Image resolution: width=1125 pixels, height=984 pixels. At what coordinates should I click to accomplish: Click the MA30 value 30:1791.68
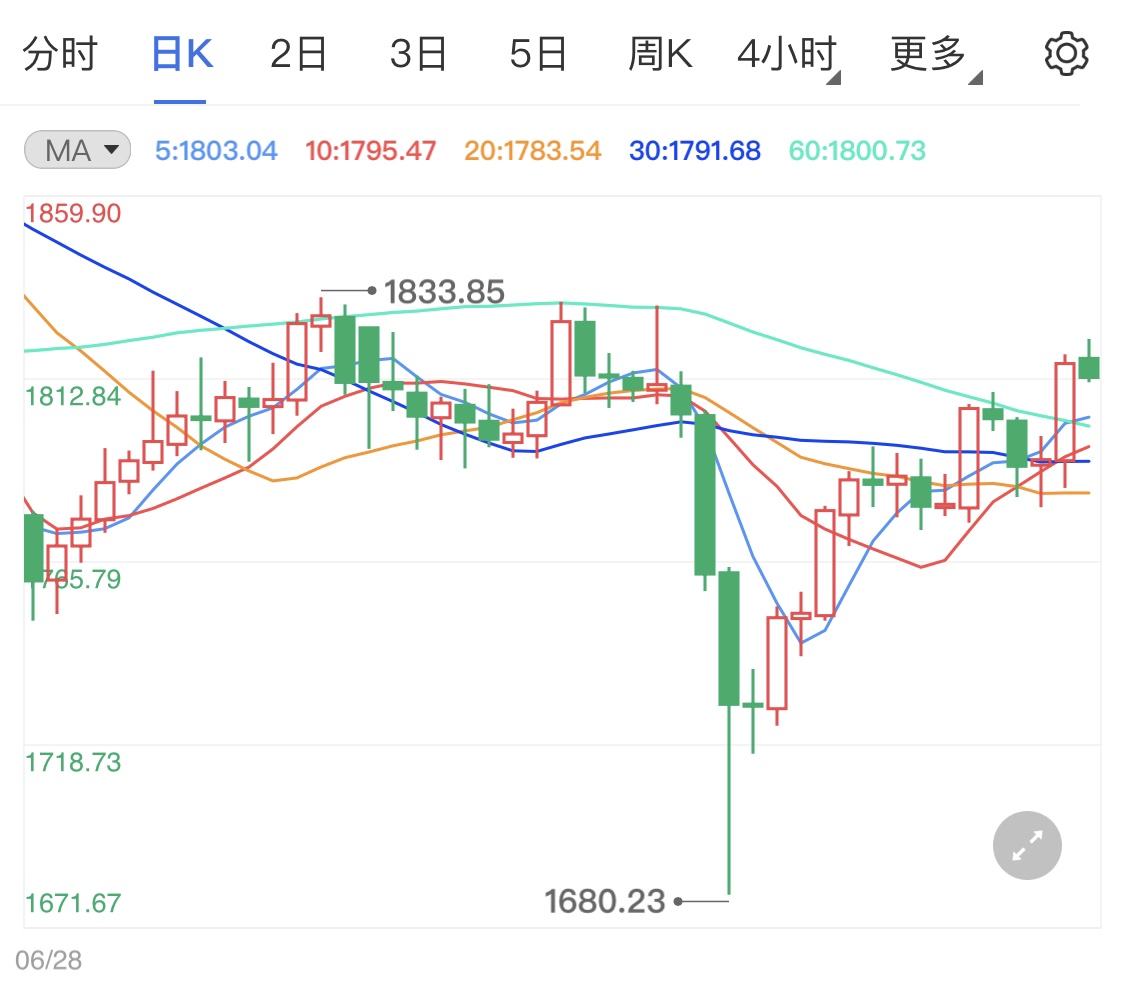695,151
